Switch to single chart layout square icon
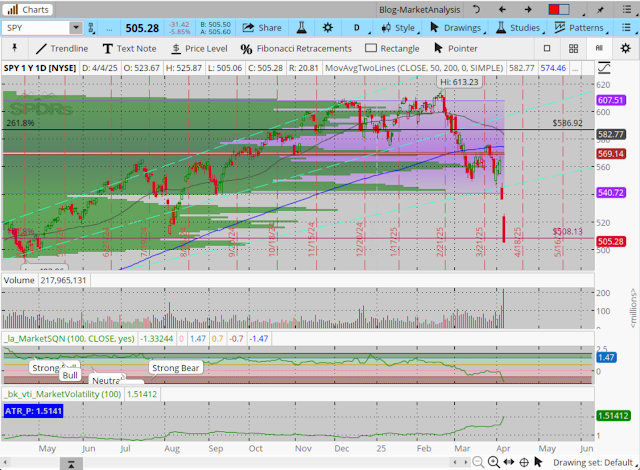640x470 pixels. click(x=547, y=49)
